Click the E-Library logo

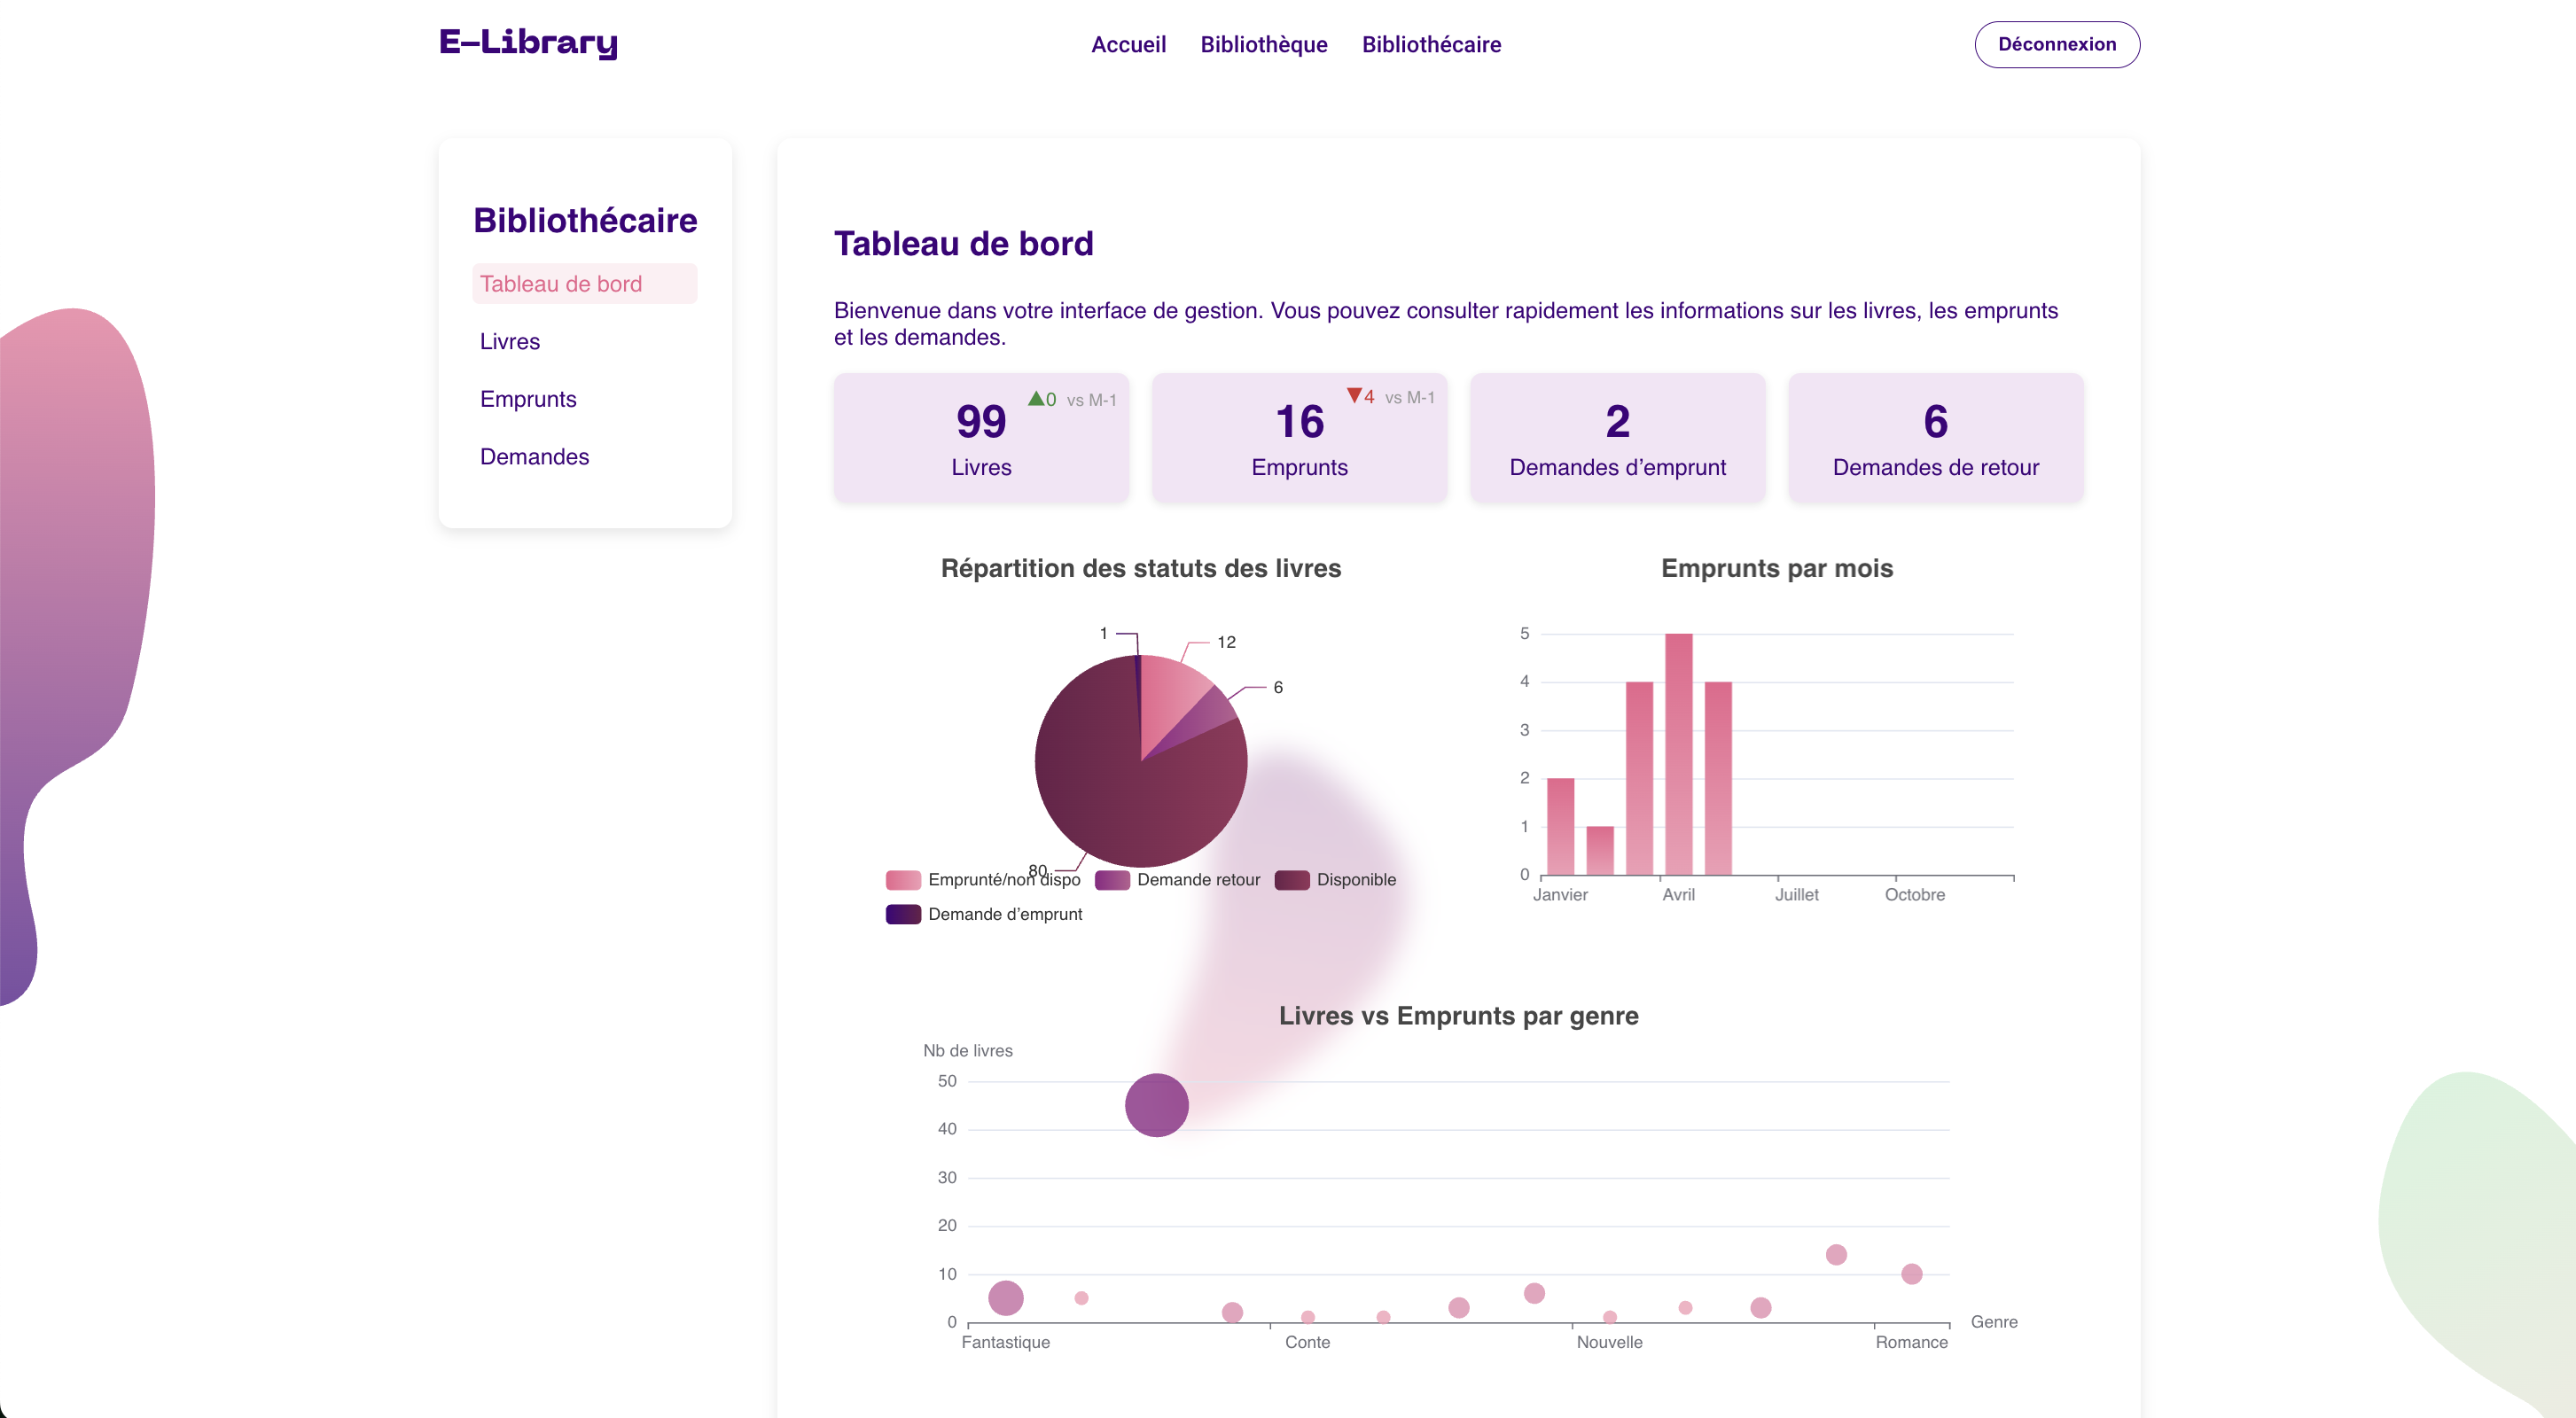click(x=528, y=43)
